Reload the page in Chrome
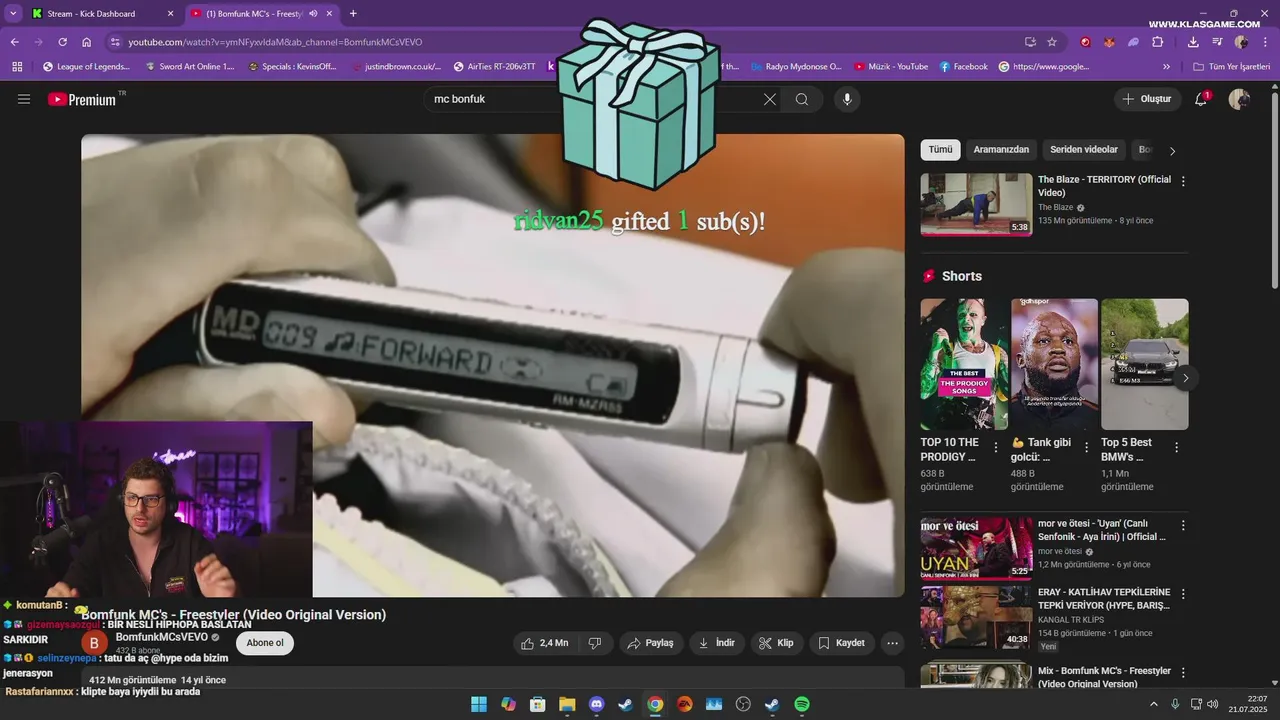Screen dimensions: 1280x720 pyautogui.click(x=62, y=42)
